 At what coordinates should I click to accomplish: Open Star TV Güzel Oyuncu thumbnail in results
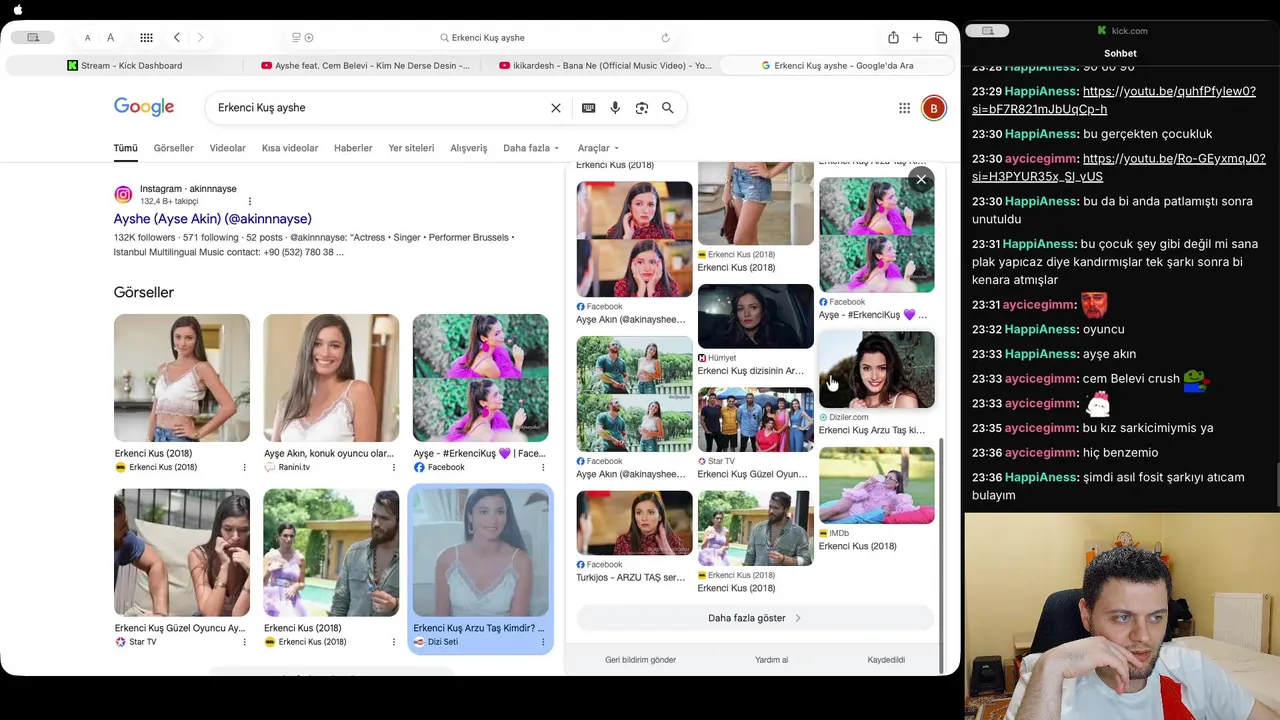pos(181,553)
